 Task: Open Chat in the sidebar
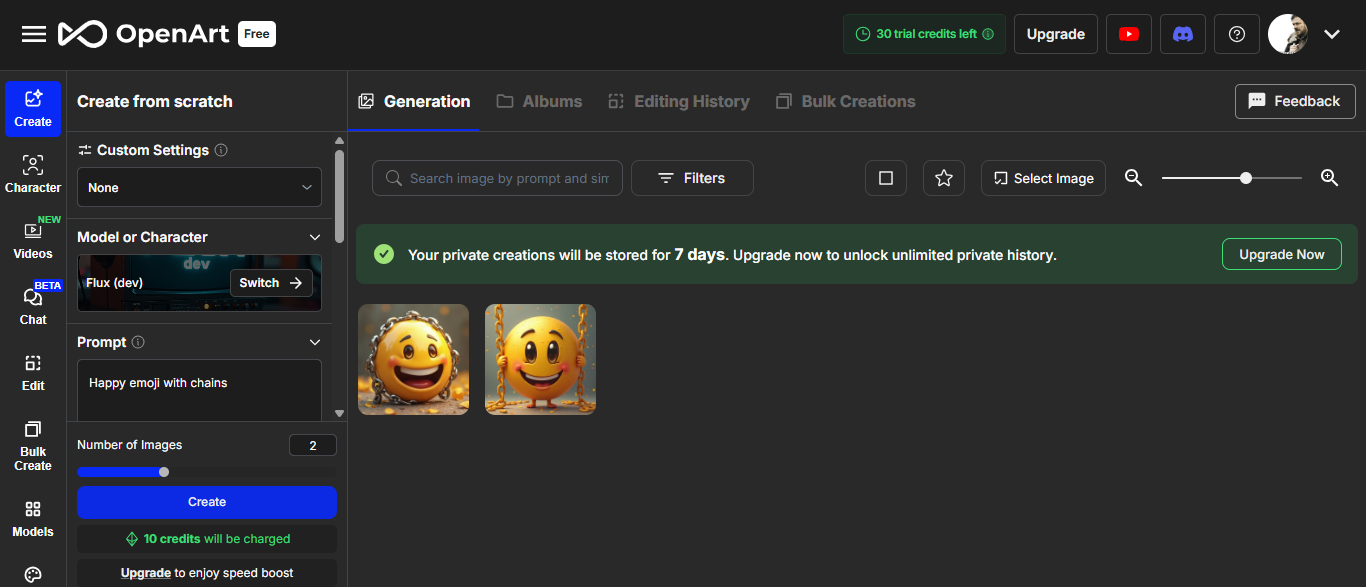click(x=33, y=307)
